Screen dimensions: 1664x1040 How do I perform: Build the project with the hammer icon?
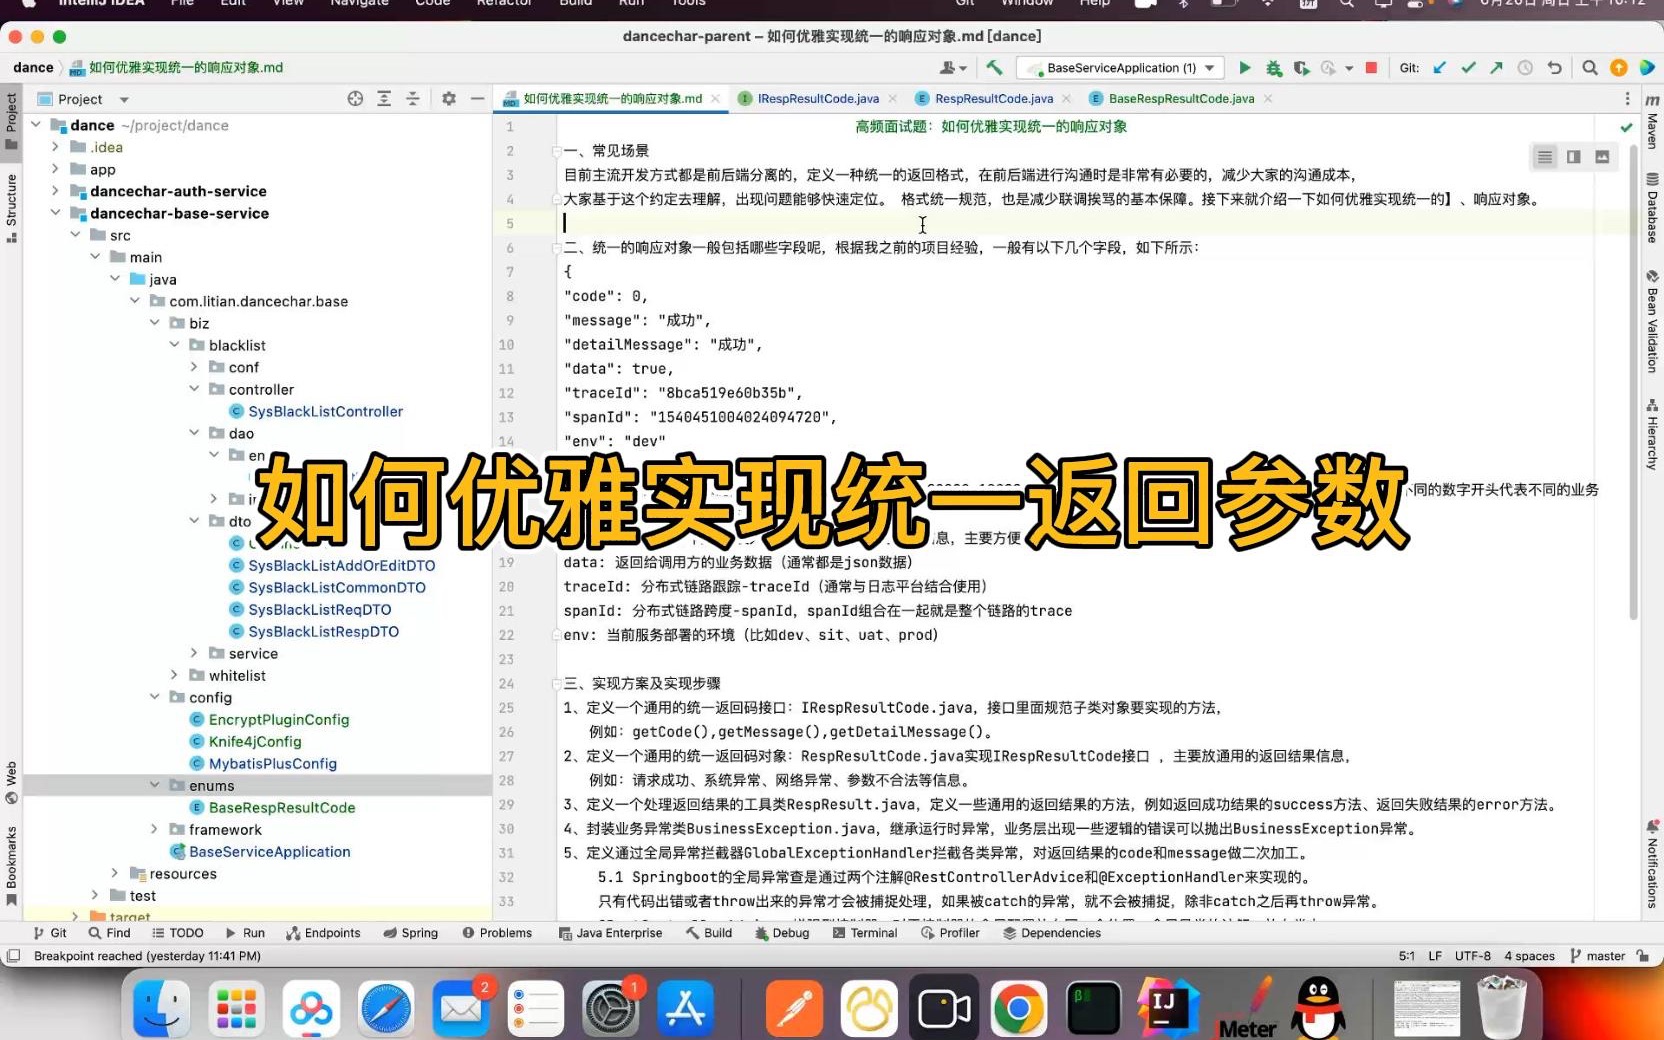(994, 68)
